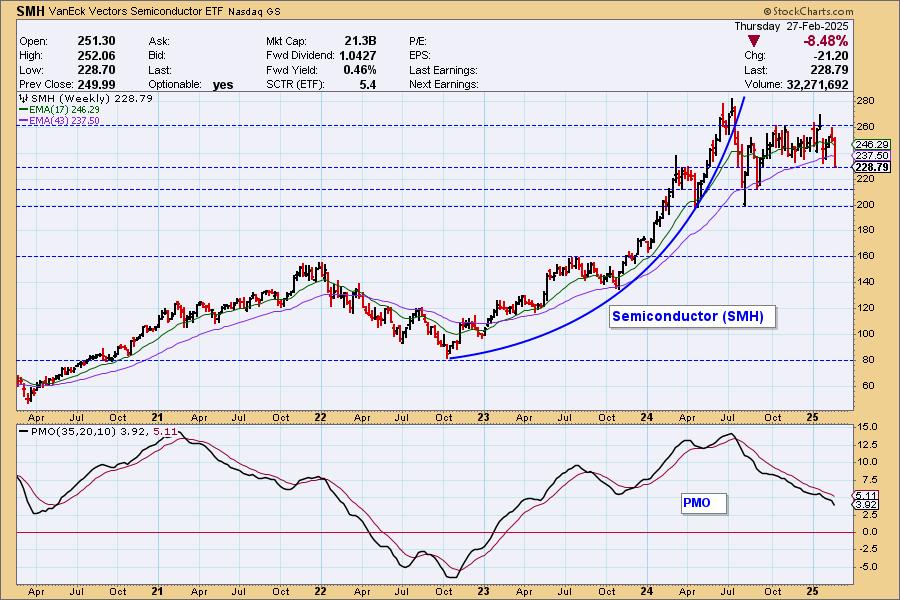Click the P/E: label

click(418, 41)
